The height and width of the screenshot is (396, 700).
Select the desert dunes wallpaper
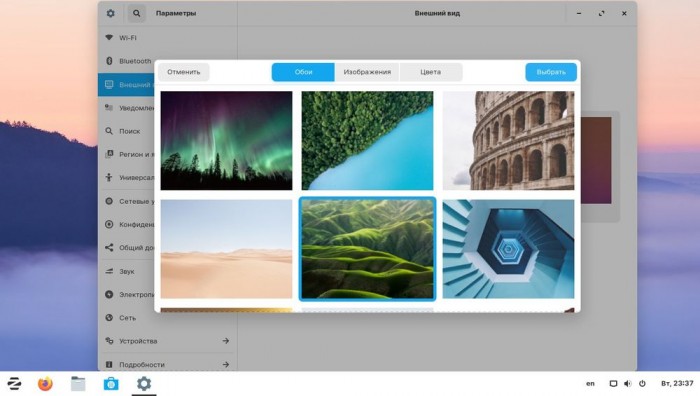[x=226, y=249]
